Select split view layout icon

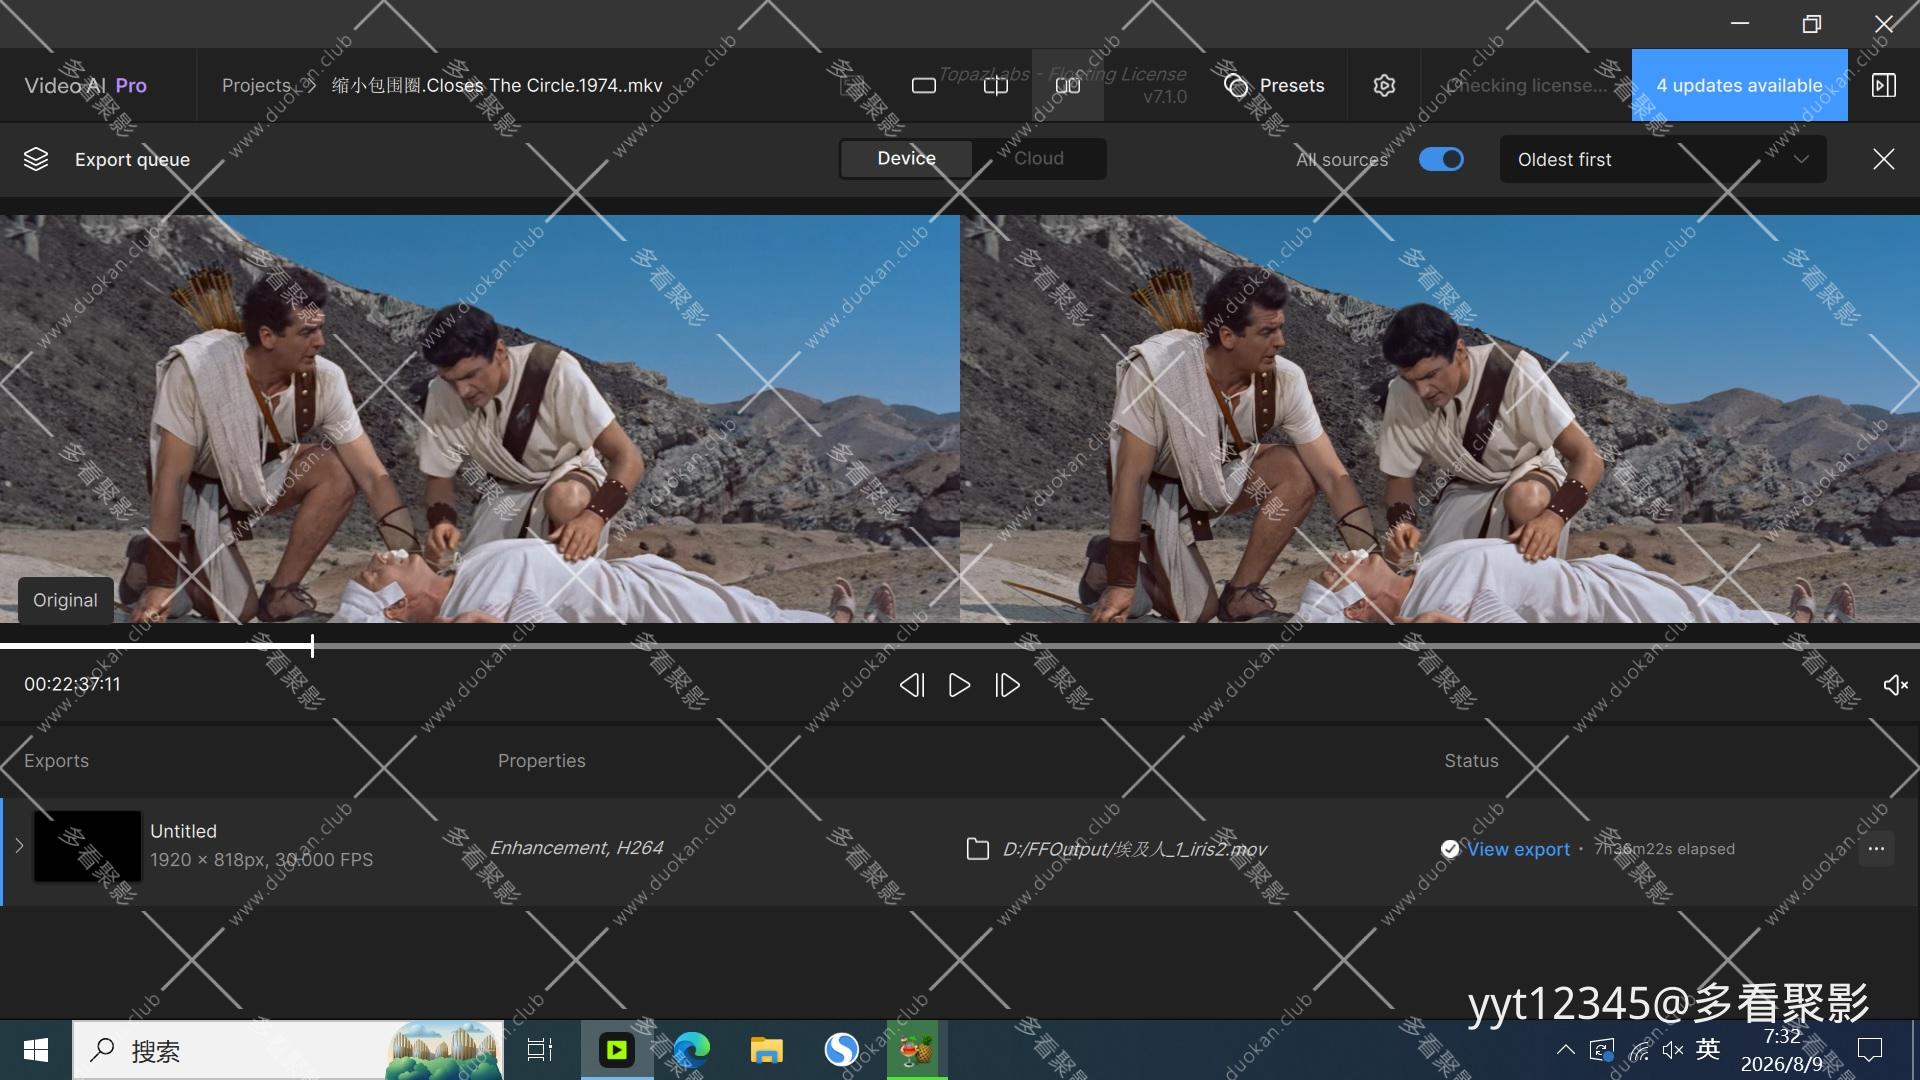coord(996,86)
